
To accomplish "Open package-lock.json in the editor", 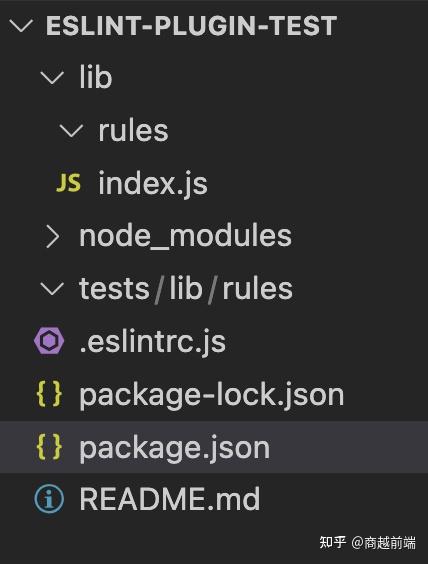I will [x=211, y=395].
